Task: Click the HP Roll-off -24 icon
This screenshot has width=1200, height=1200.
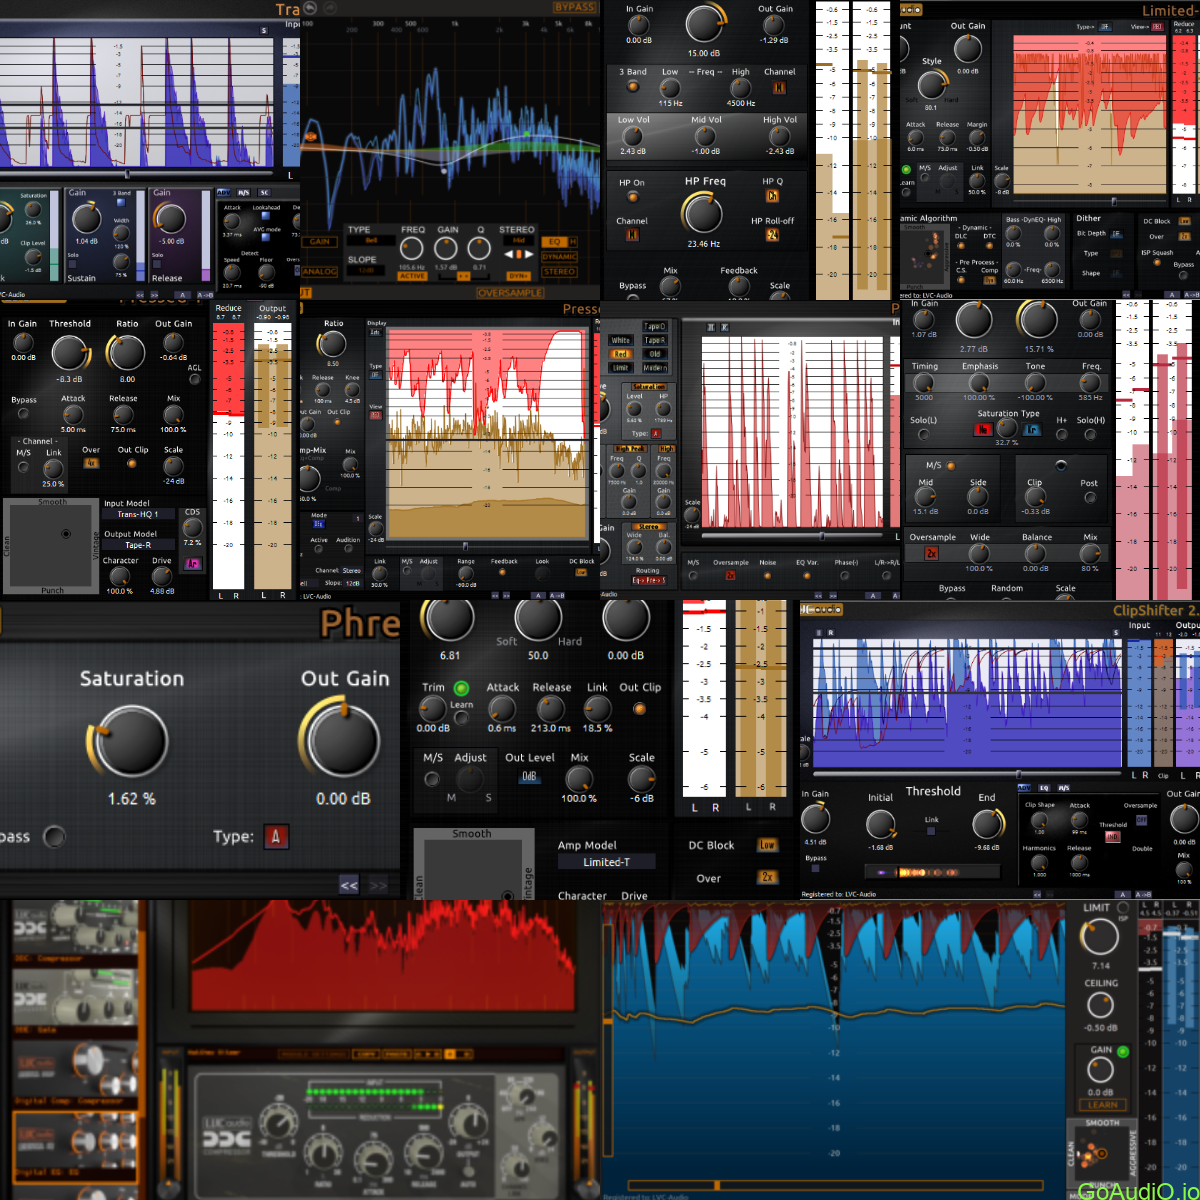Action: coord(773,235)
